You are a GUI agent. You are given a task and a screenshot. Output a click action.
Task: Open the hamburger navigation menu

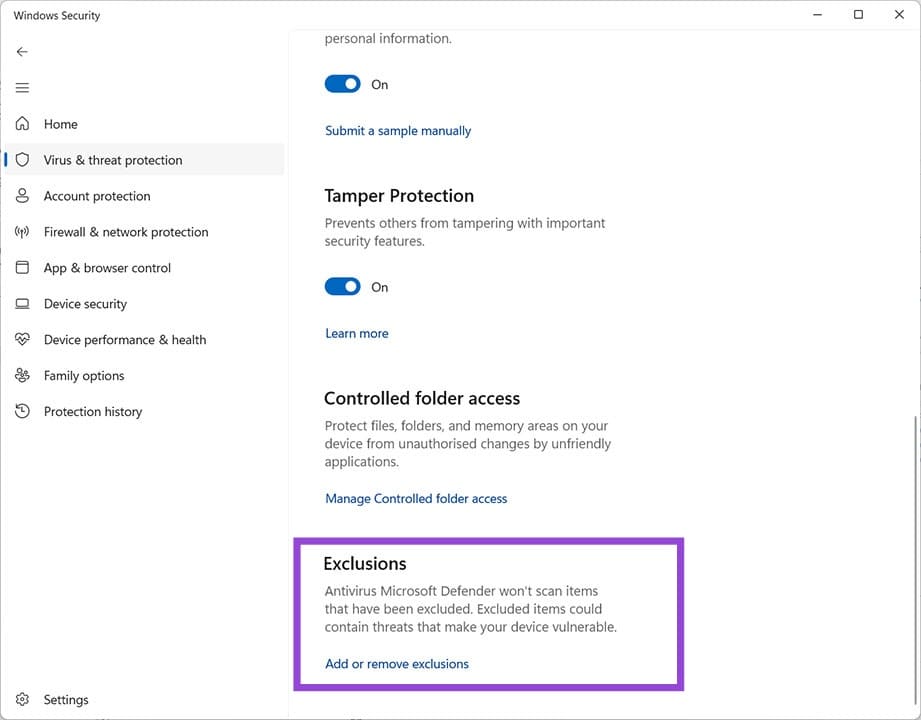coord(22,88)
